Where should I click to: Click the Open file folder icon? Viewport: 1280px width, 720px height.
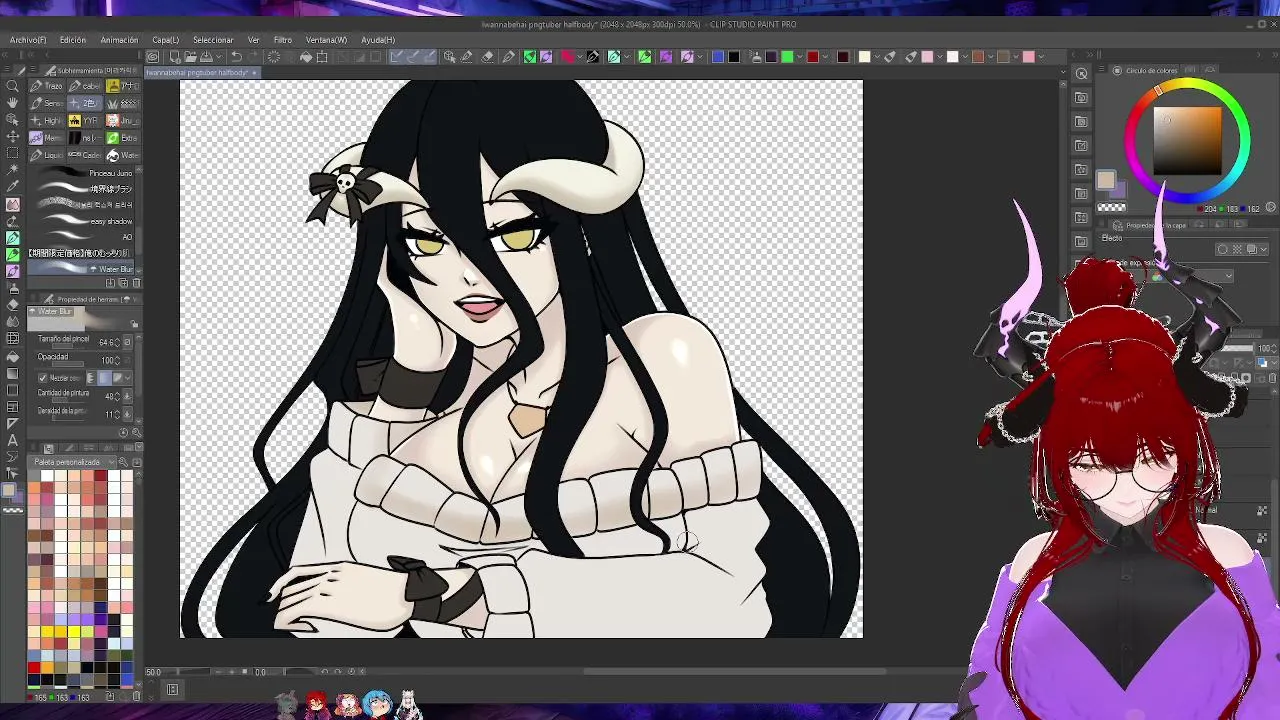click(x=190, y=57)
